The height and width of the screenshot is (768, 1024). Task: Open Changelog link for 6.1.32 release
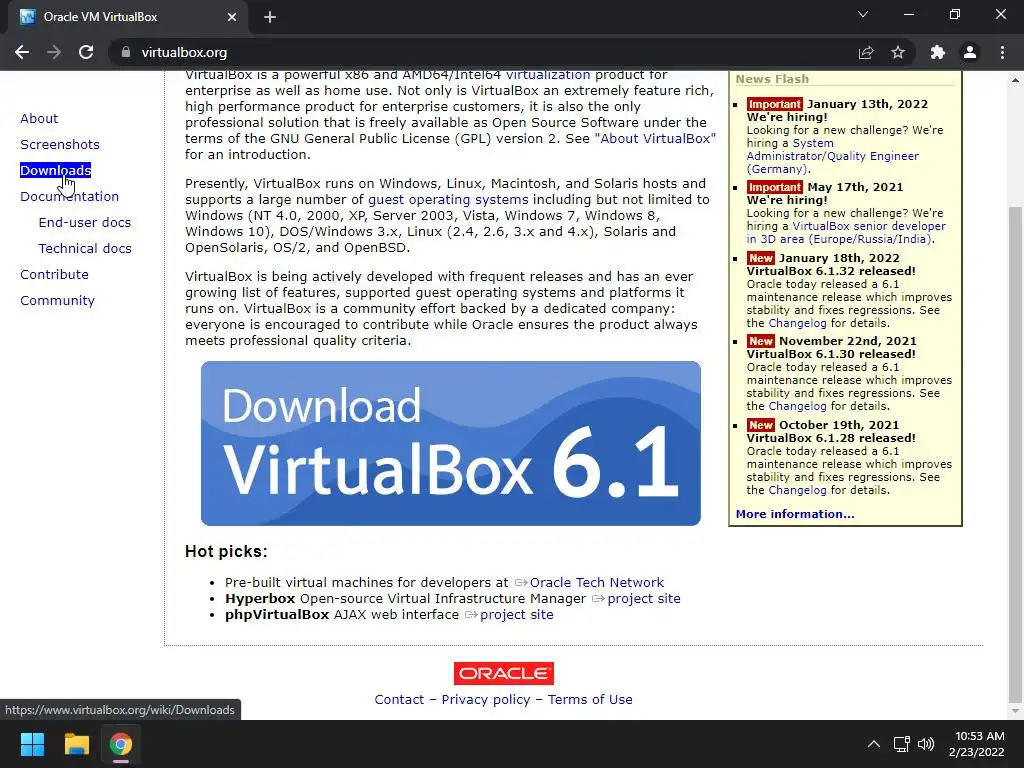pyautogui.click(x=797, y=323)
